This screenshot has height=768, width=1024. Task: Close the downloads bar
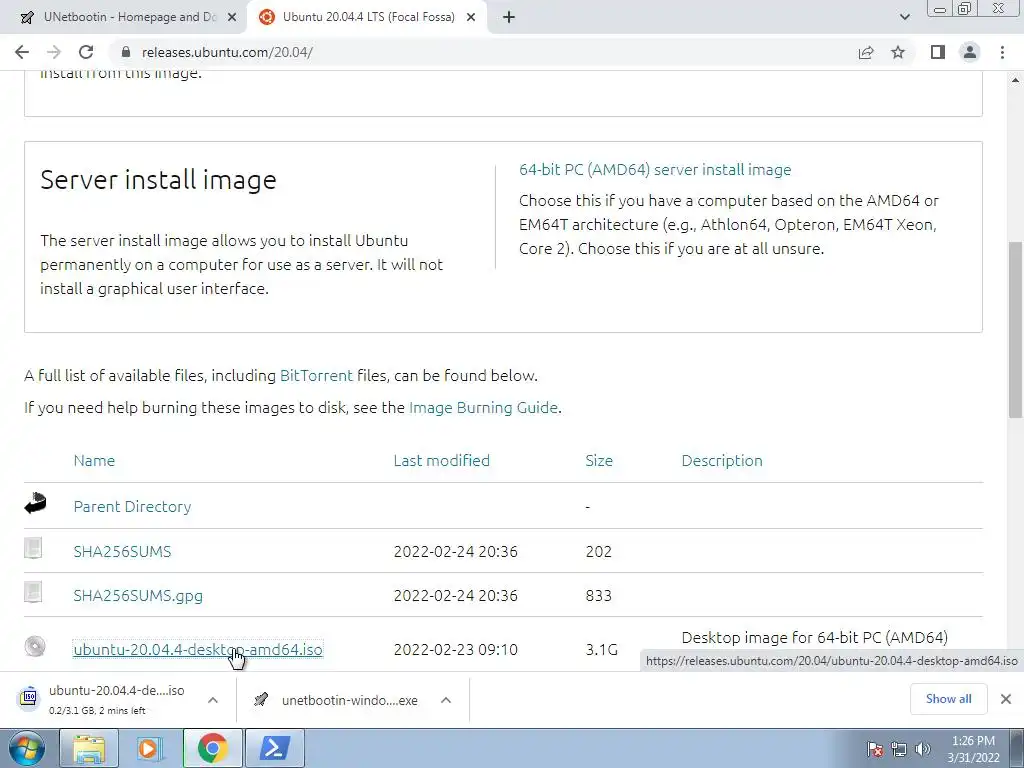point(1006,699)
